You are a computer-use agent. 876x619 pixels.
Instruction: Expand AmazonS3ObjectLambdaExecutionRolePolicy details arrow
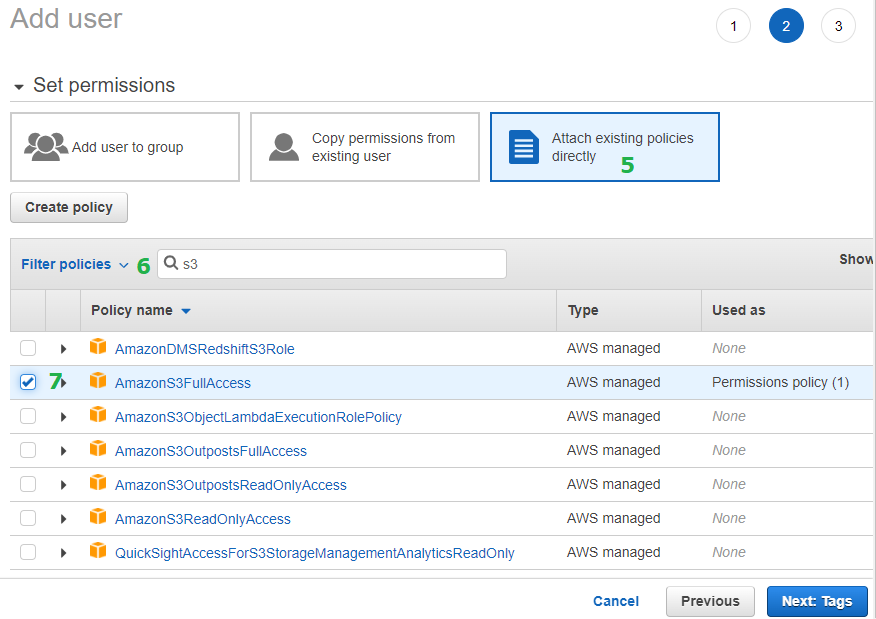click(63, 417)
